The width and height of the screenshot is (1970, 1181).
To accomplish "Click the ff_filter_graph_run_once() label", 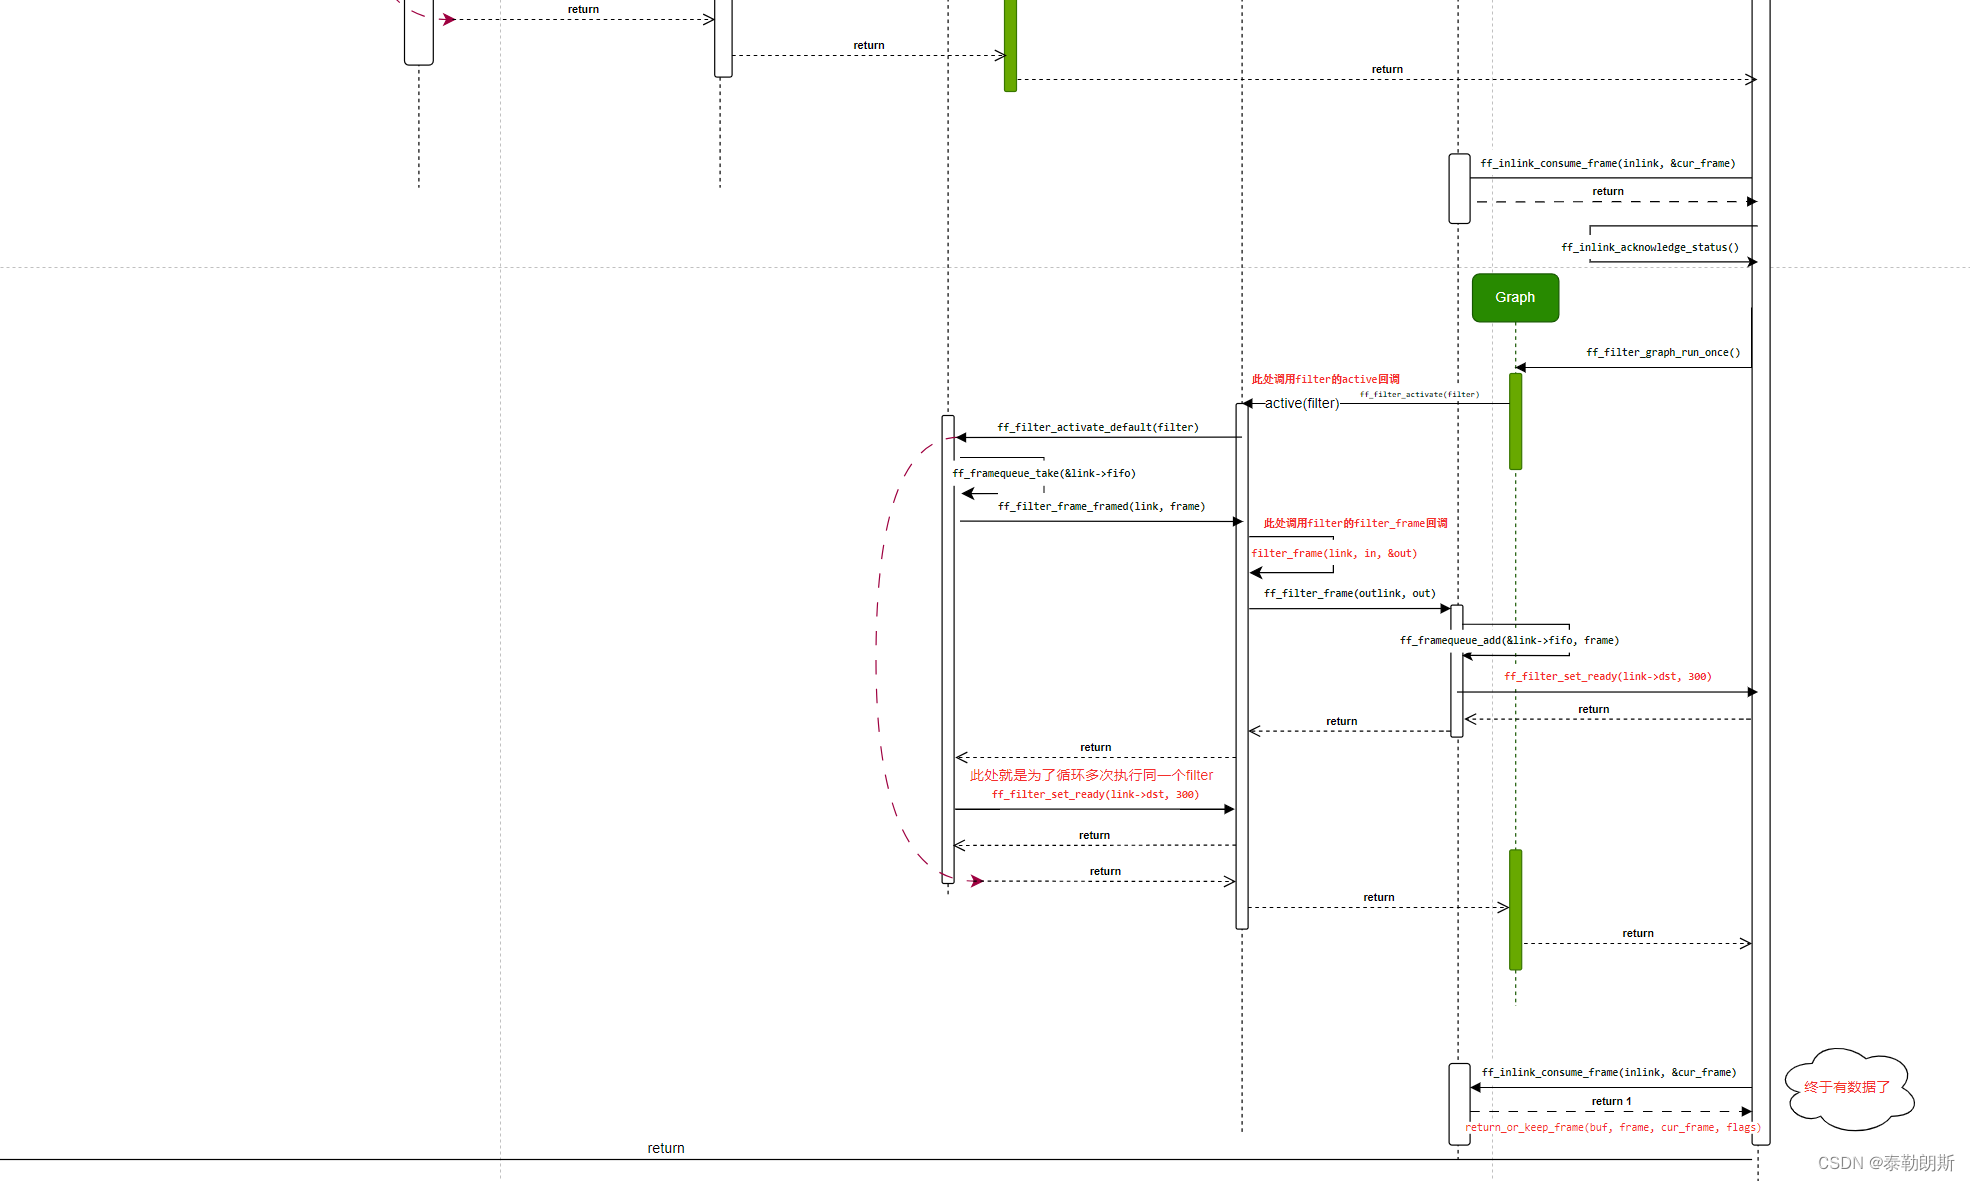I will 1662,353.
